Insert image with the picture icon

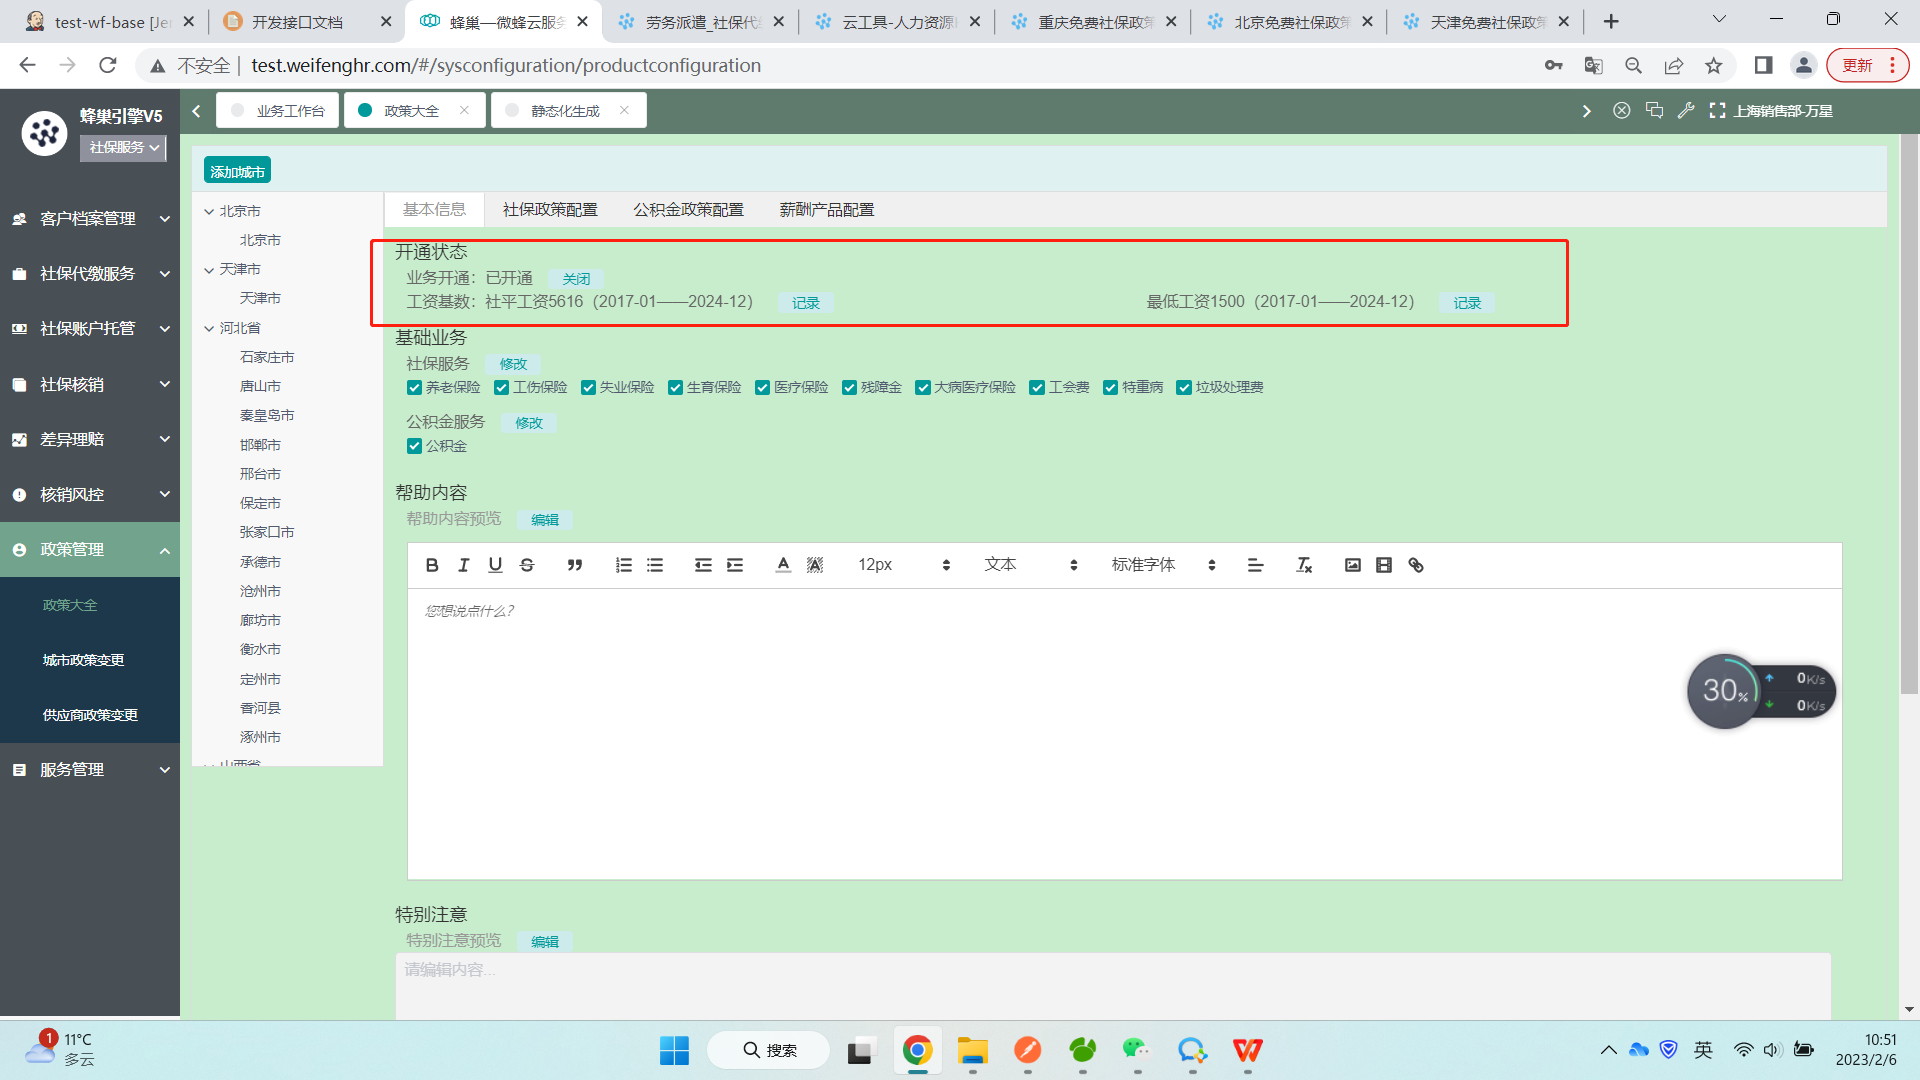click(1352, 565)
